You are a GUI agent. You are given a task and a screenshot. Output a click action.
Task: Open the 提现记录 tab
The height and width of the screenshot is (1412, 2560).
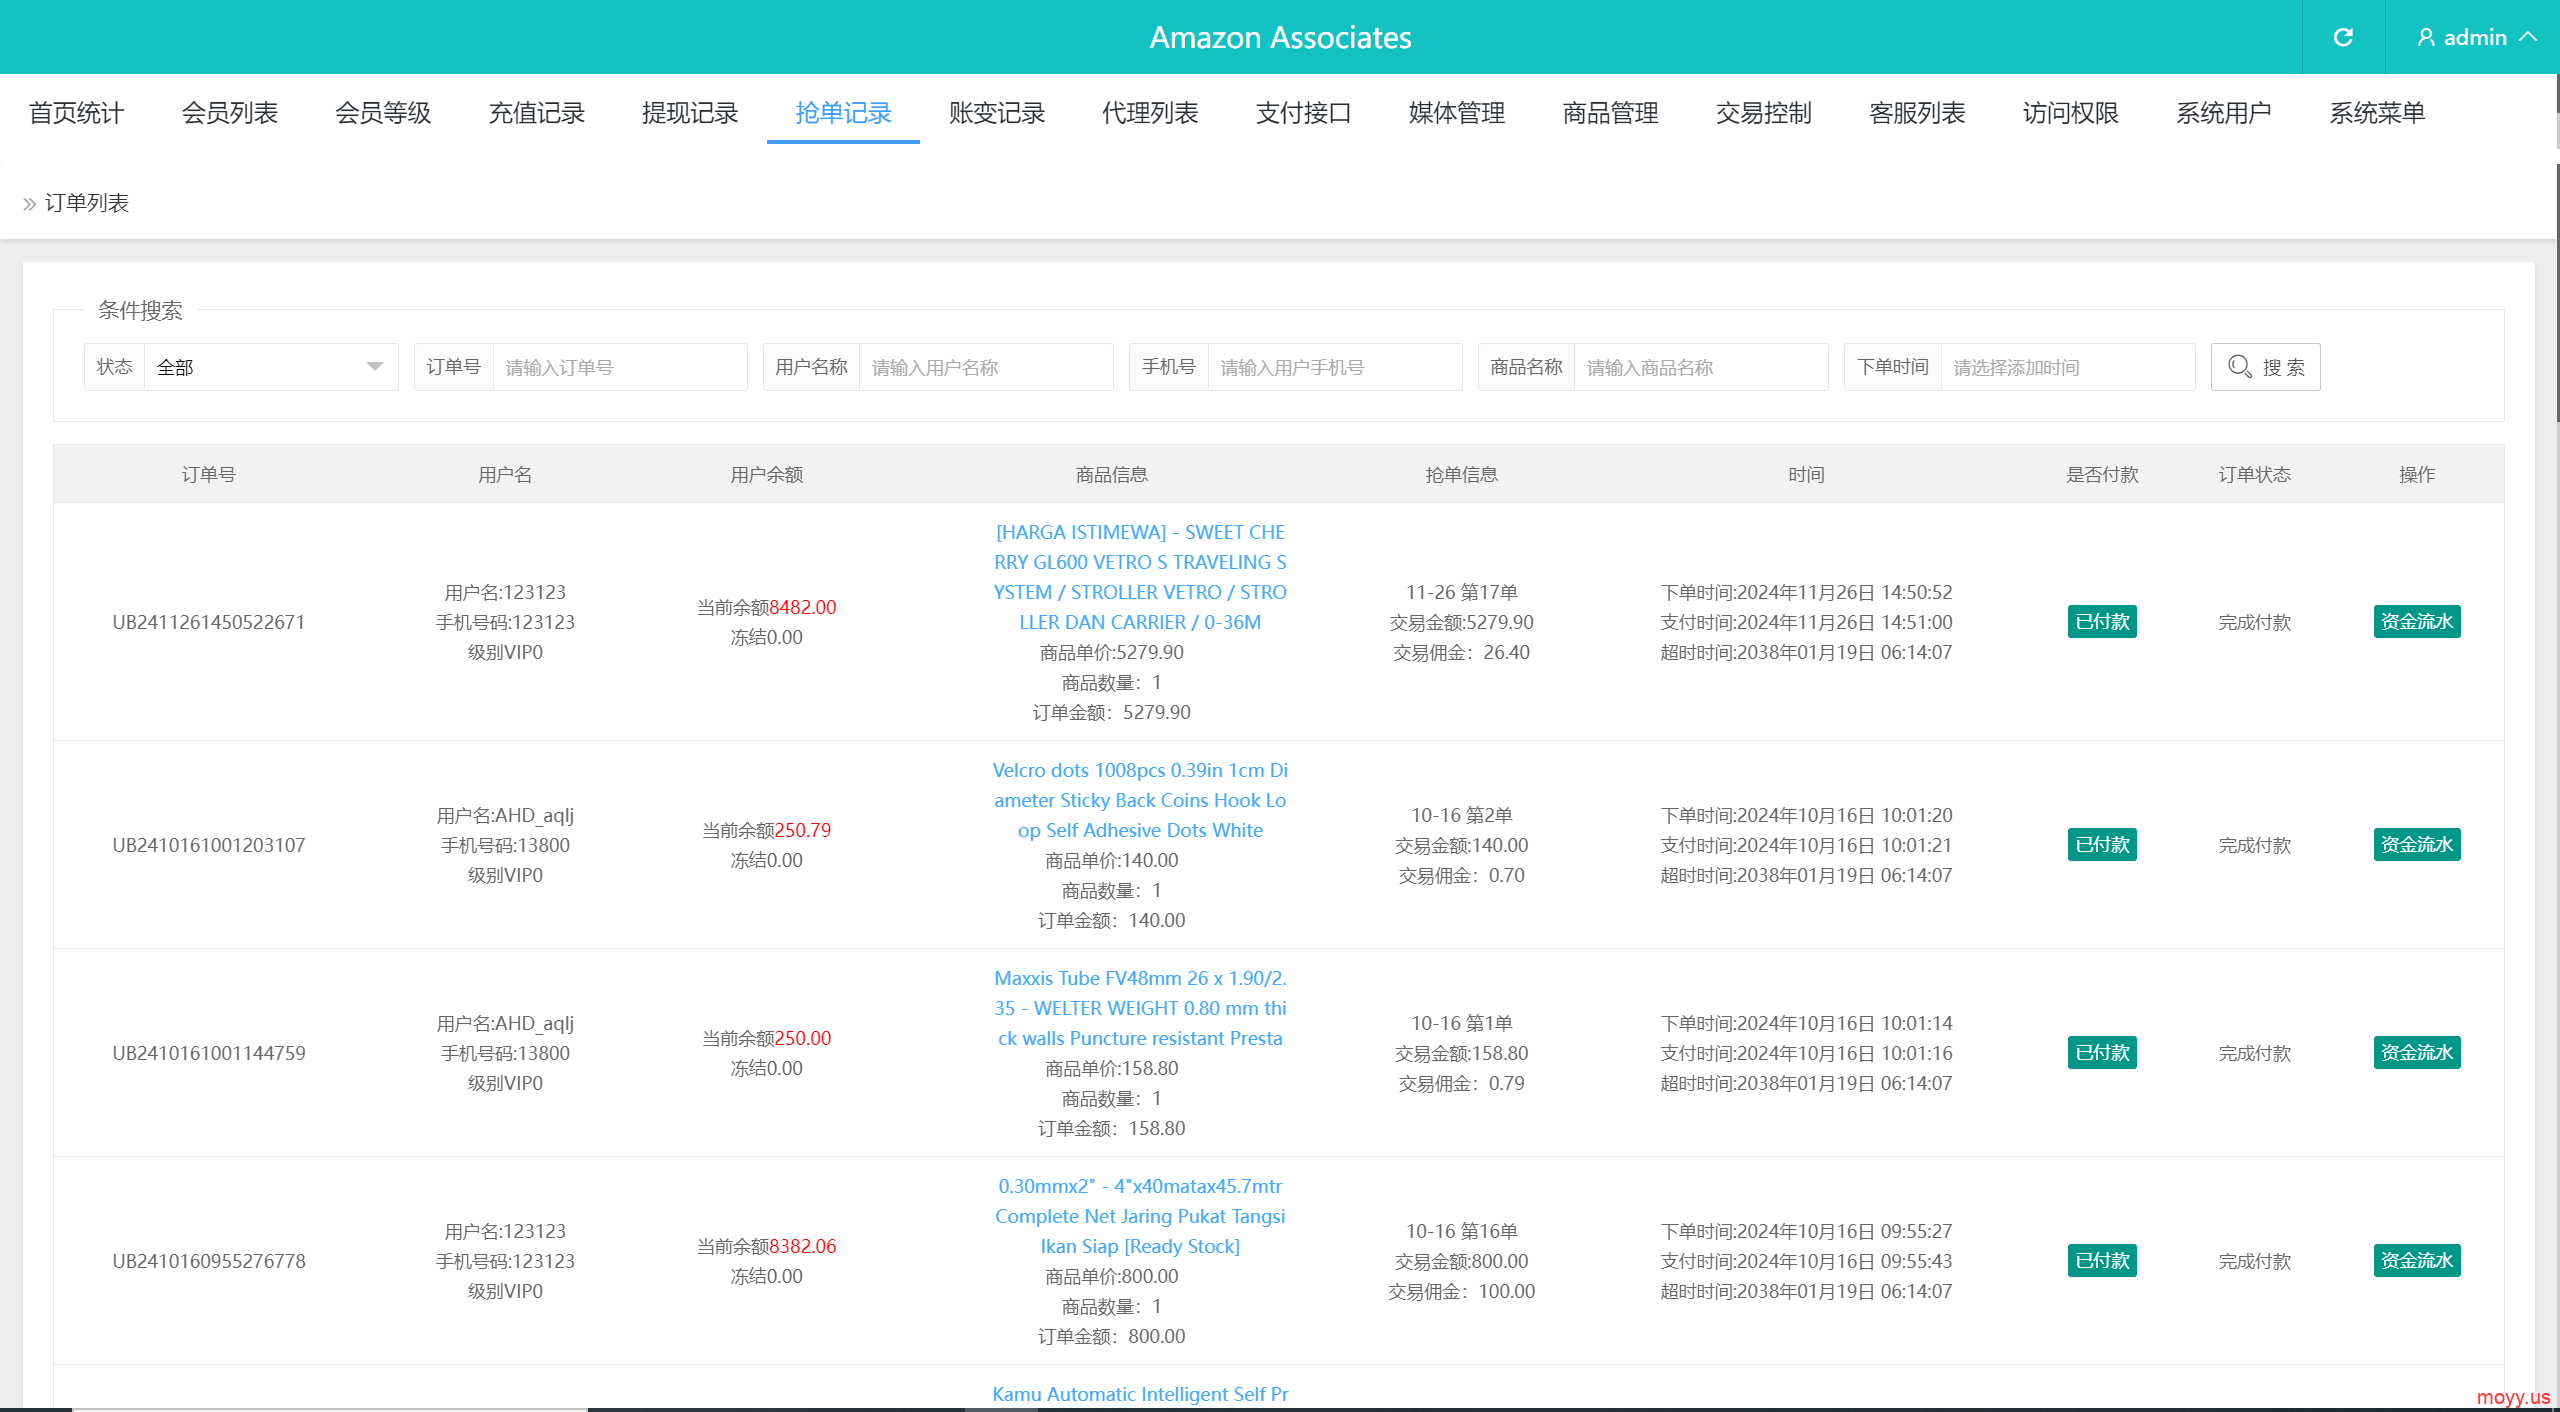pyautogui.click(x=690, y=113)
